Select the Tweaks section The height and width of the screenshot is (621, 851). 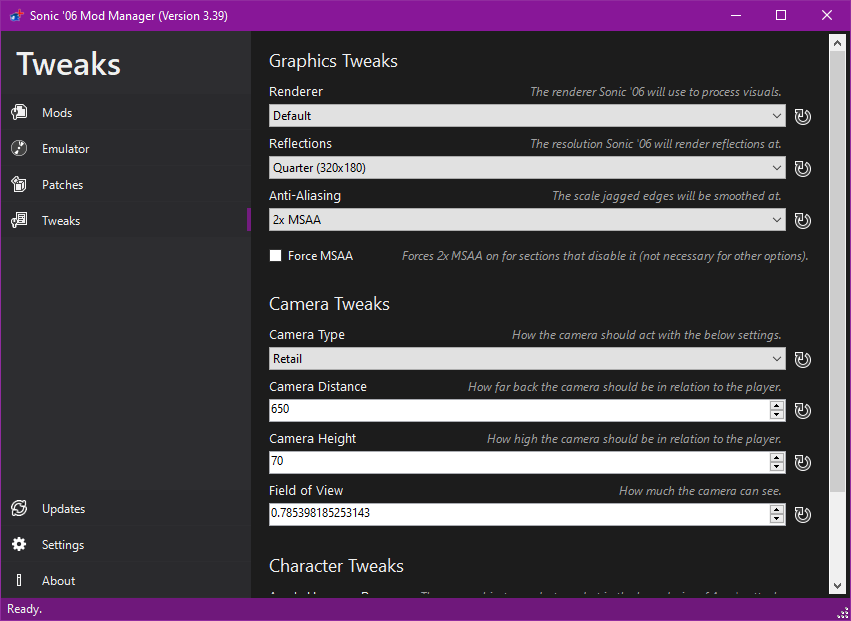(x=125, y=220)
